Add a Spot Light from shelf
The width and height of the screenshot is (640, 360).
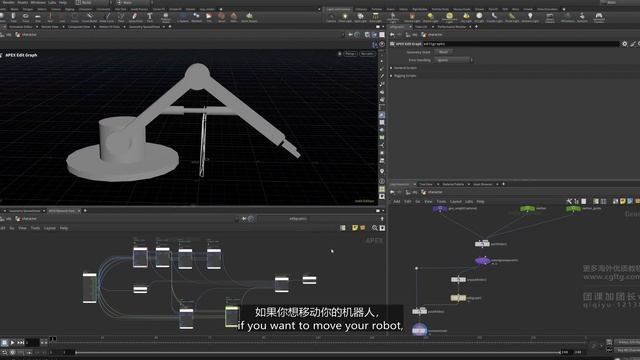pos(360,17)
